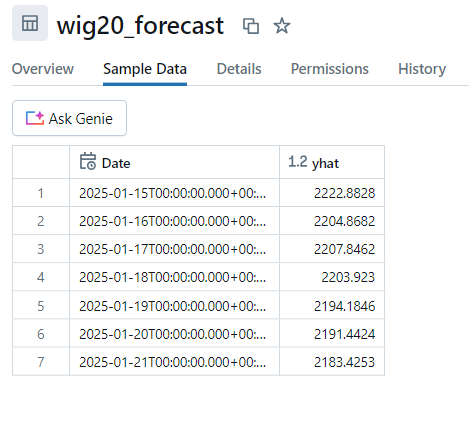Click yhat value 2207.8462
The image size is (469, 423).
pyautogui.click(x=332, y=249)
